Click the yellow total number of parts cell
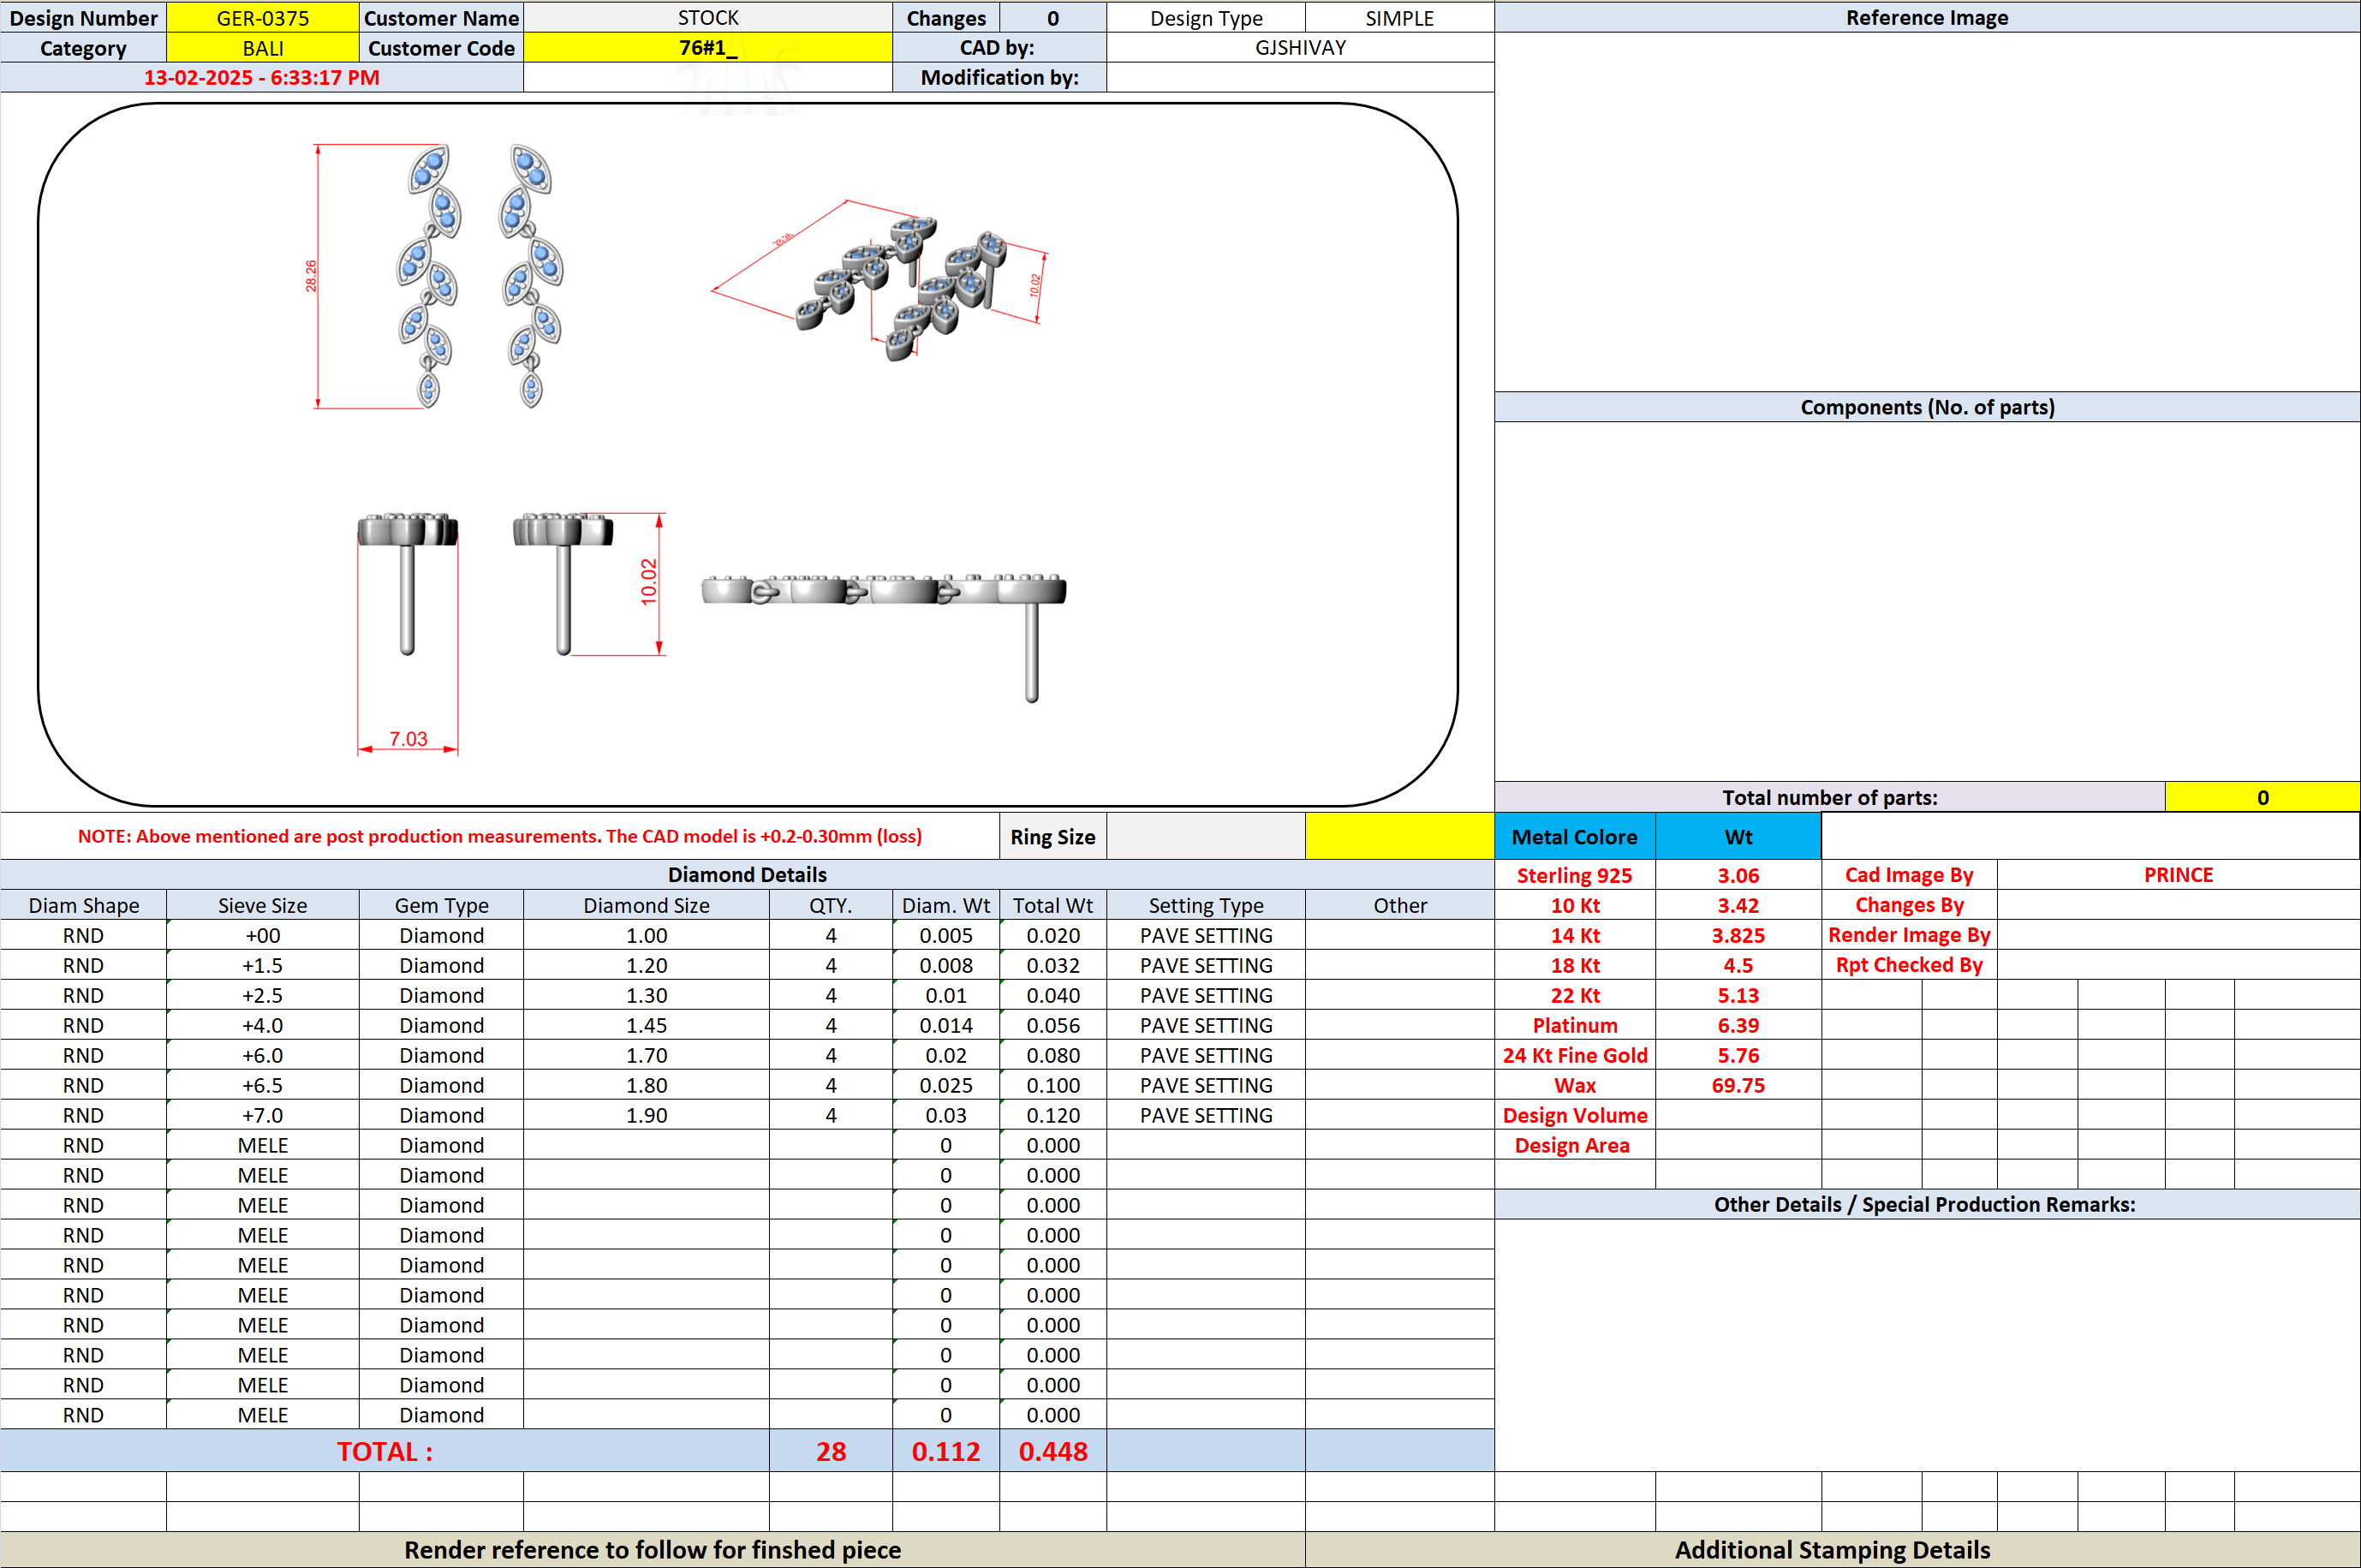This screenshot has width=2361, height=1568. click(2262, 797)
